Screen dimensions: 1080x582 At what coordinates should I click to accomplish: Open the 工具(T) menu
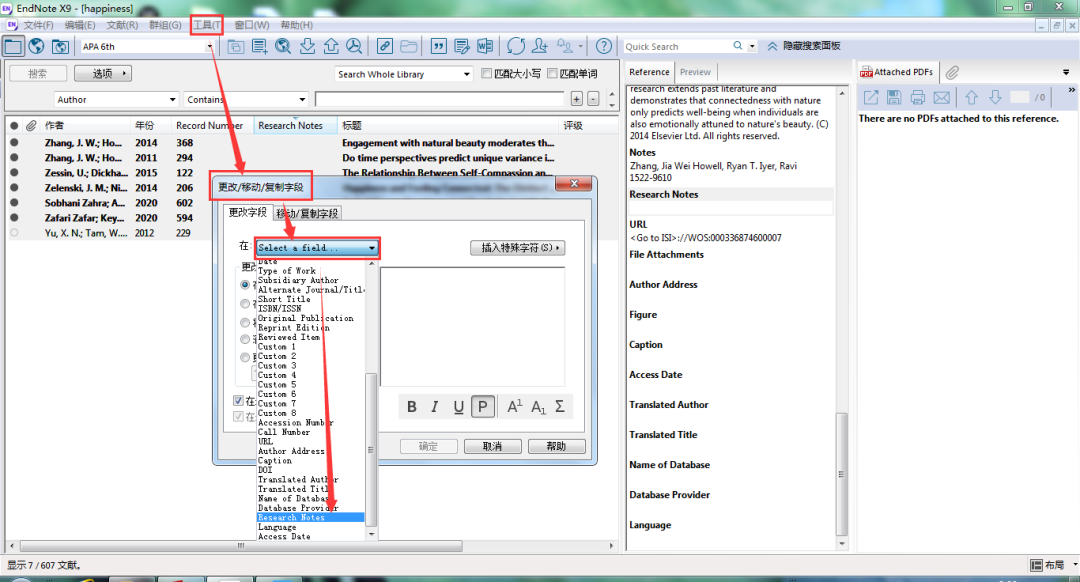pyautogui.click(x=207, y=25)
